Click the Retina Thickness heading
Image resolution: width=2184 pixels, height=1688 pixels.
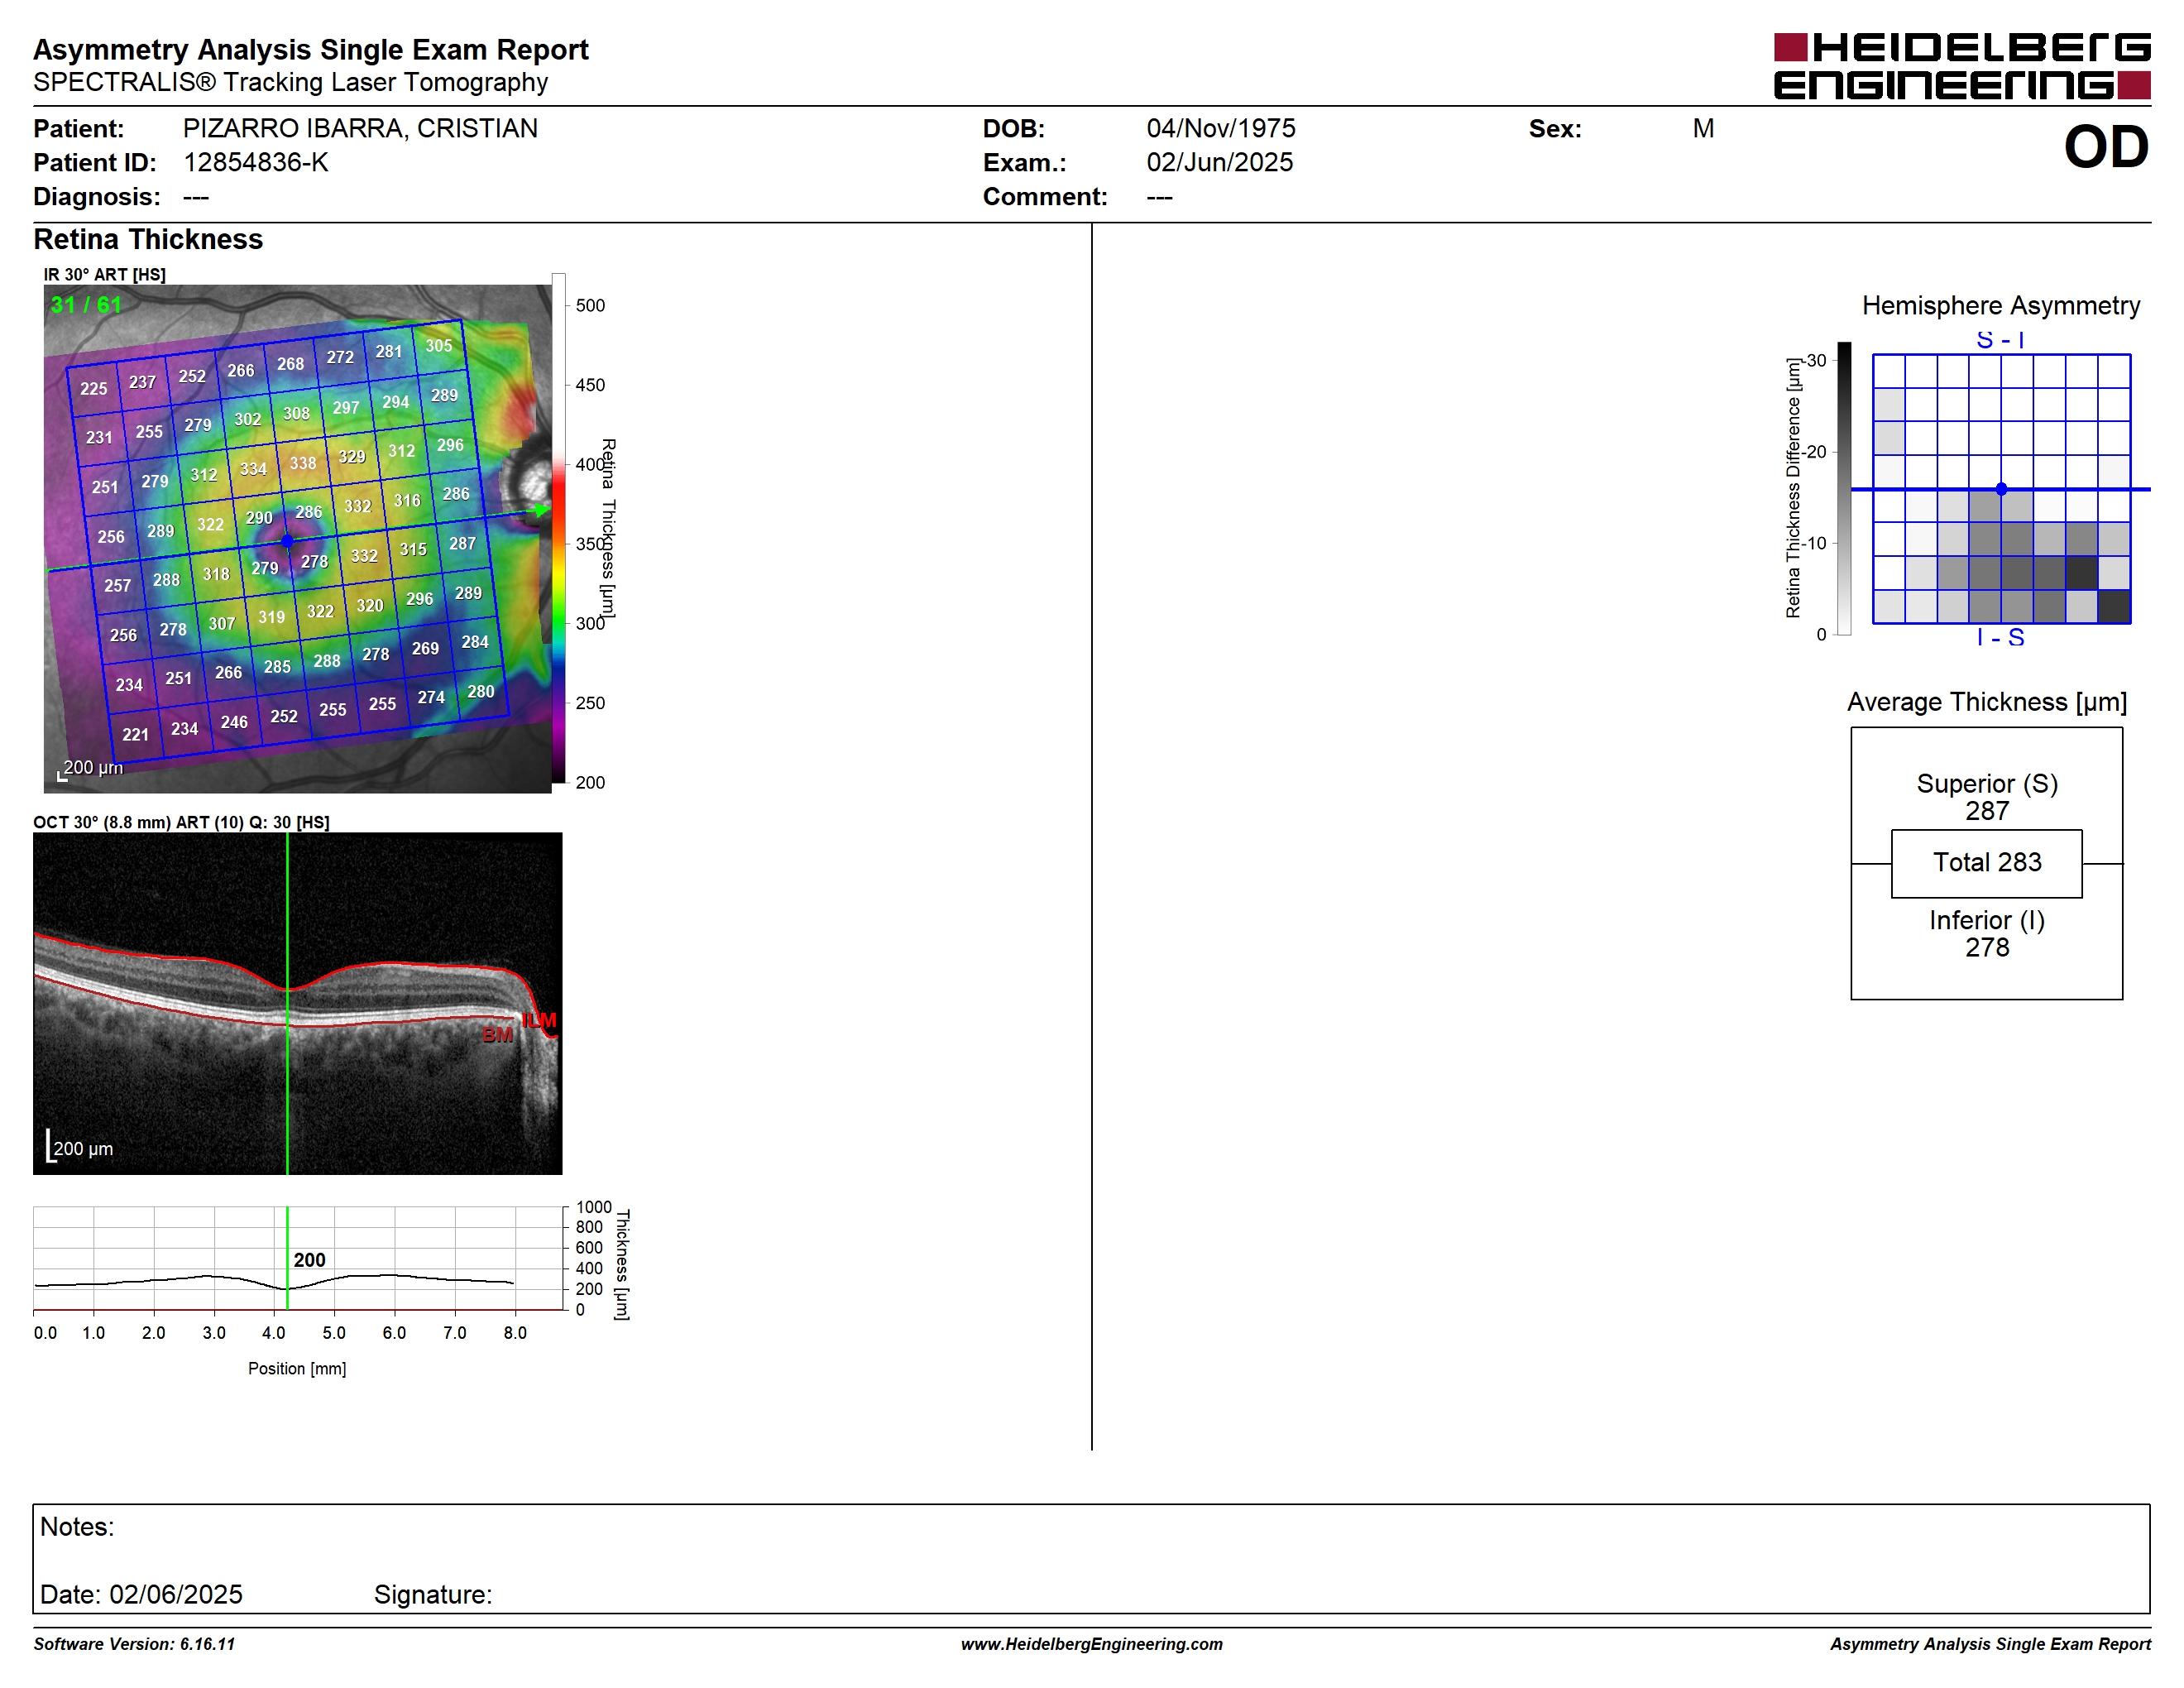(148, 239)
